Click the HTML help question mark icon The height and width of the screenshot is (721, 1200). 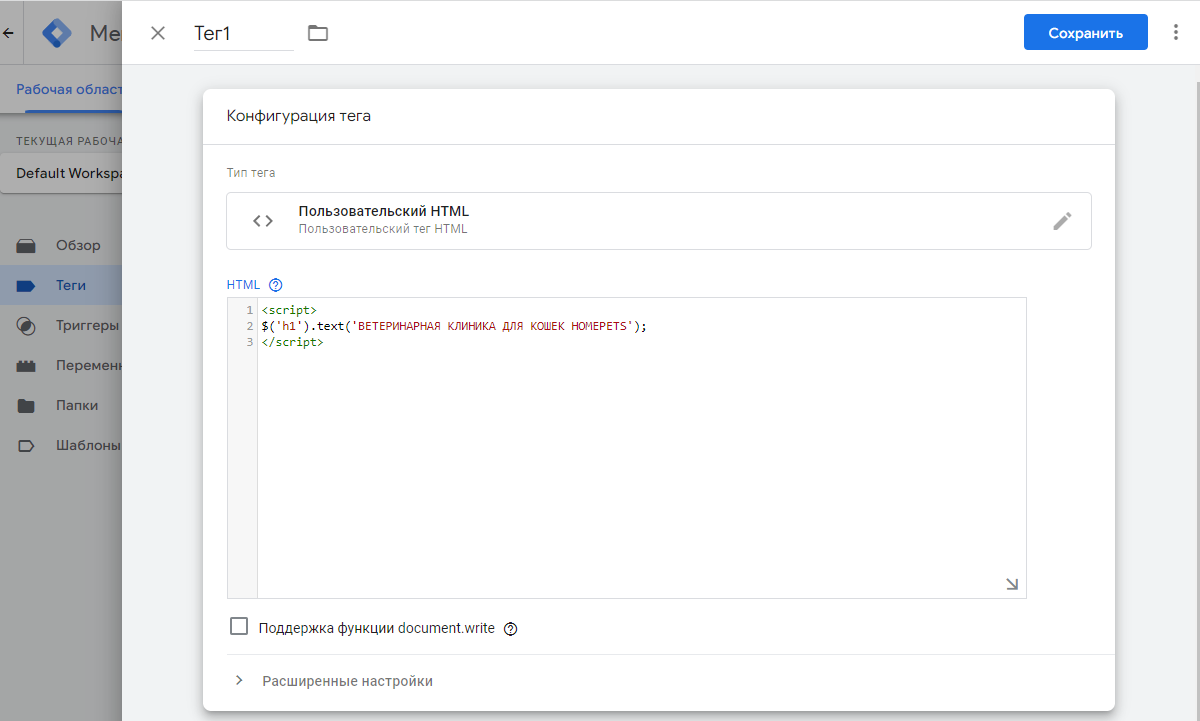tap(276, 285)
